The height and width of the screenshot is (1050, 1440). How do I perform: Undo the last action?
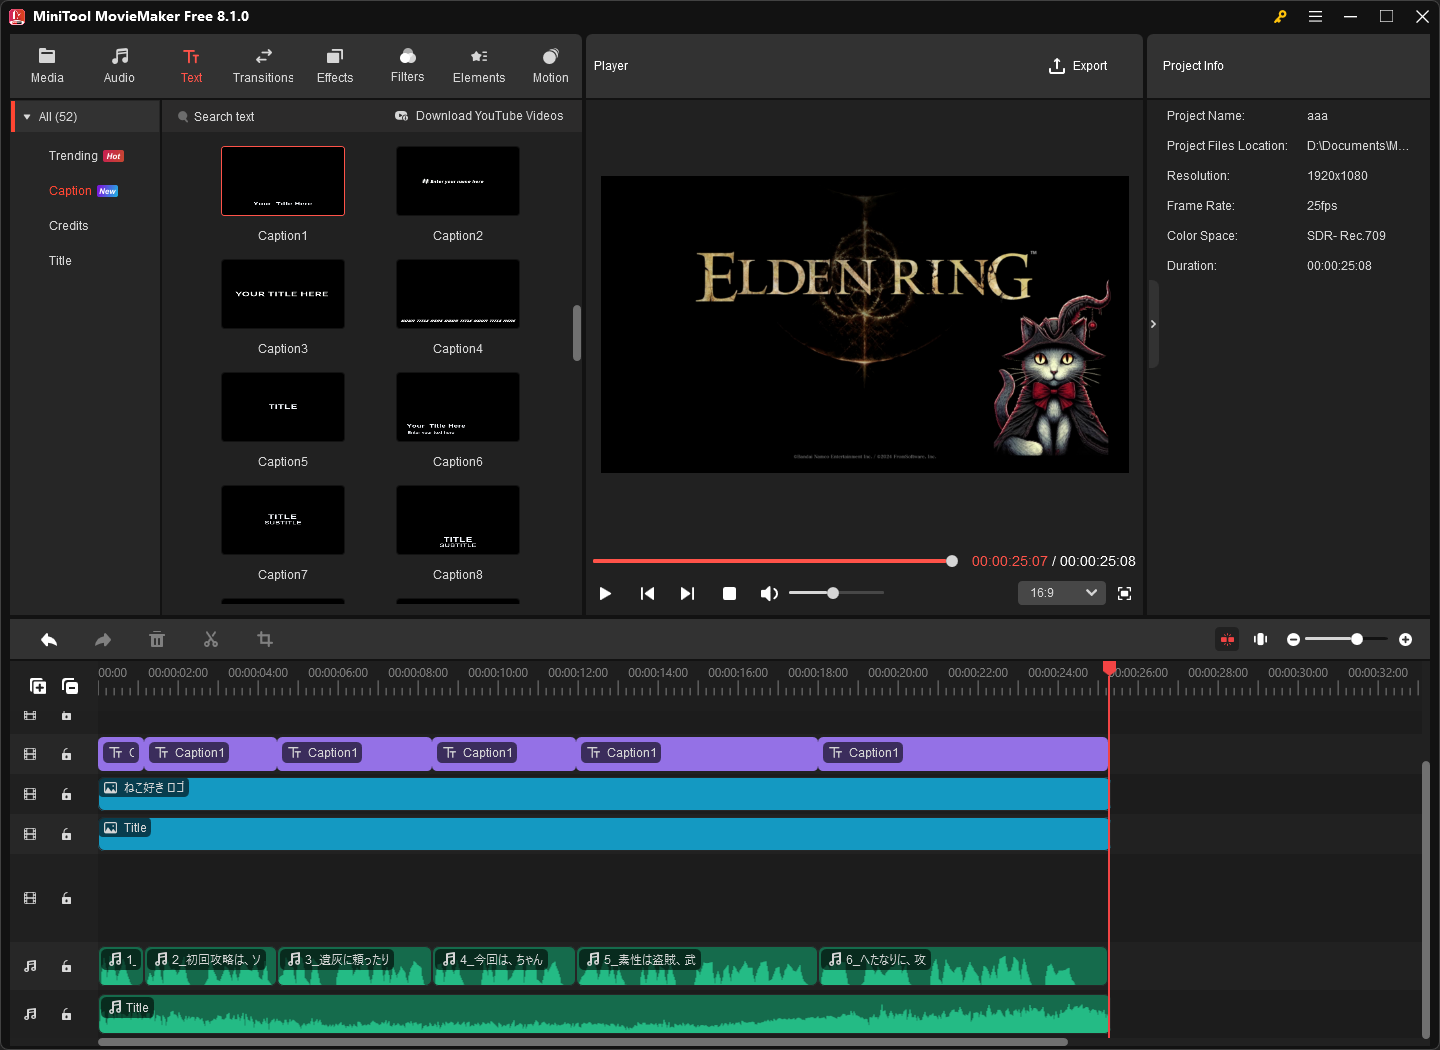click(49, 639)
